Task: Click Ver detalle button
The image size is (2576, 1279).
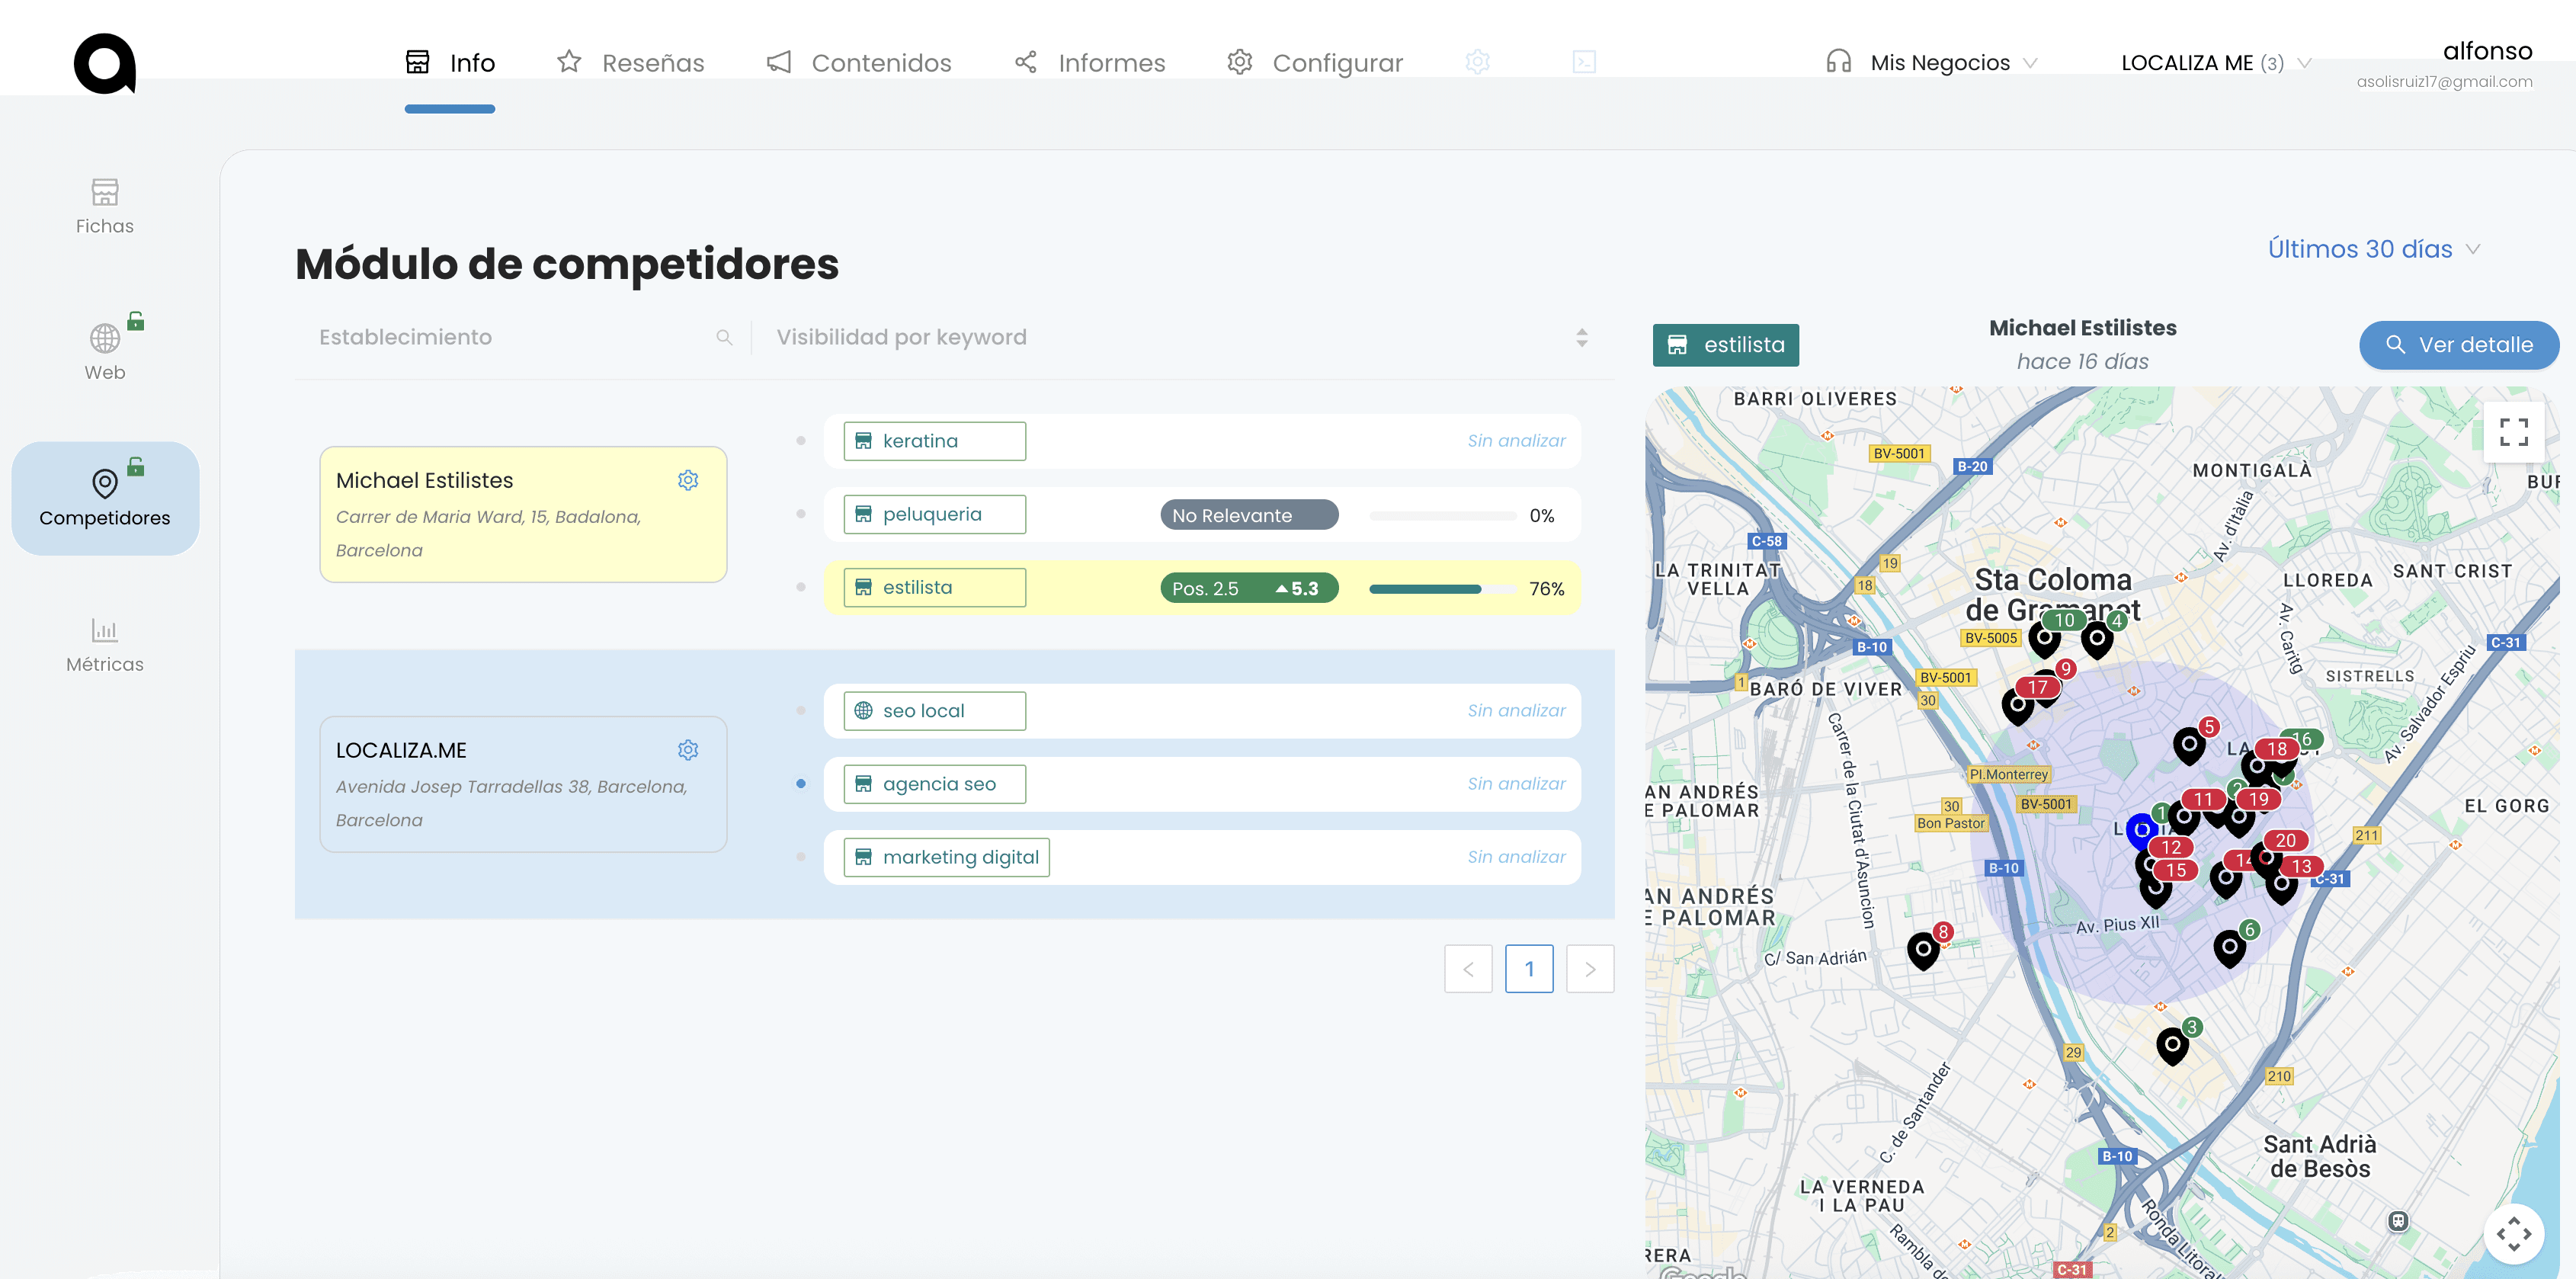Action: click(2459, 345)
